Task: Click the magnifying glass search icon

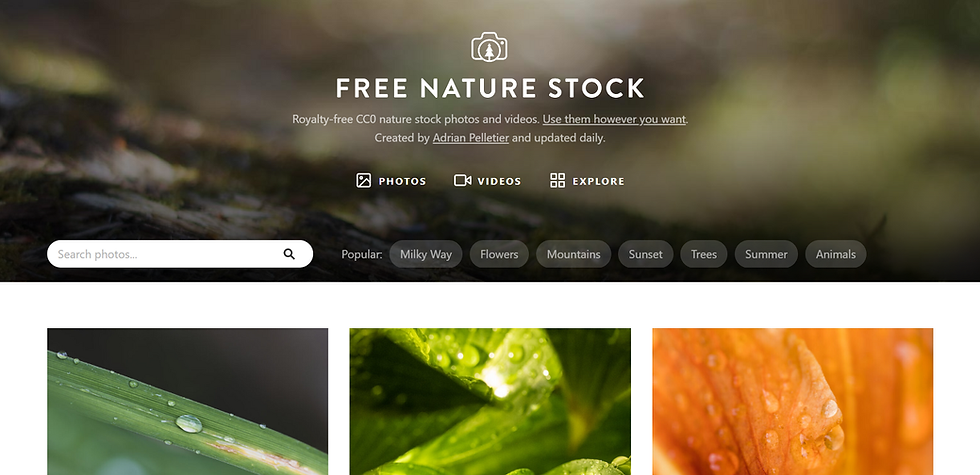Action: [x=289, y=254]
